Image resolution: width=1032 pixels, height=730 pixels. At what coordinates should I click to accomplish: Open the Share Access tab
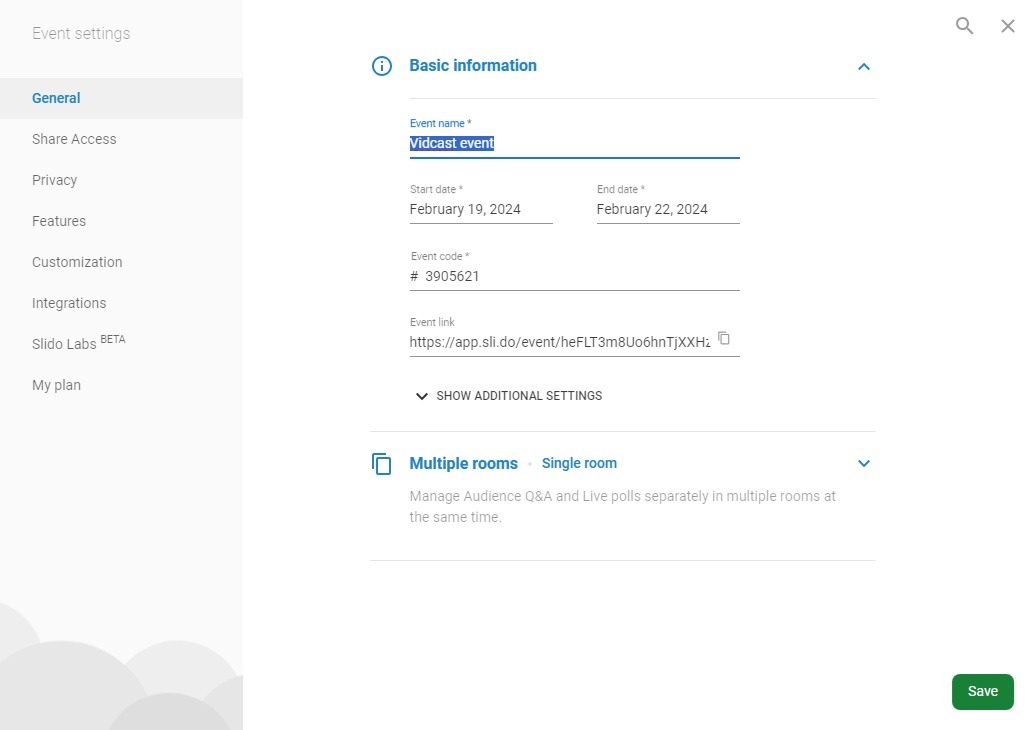point(121,139)
